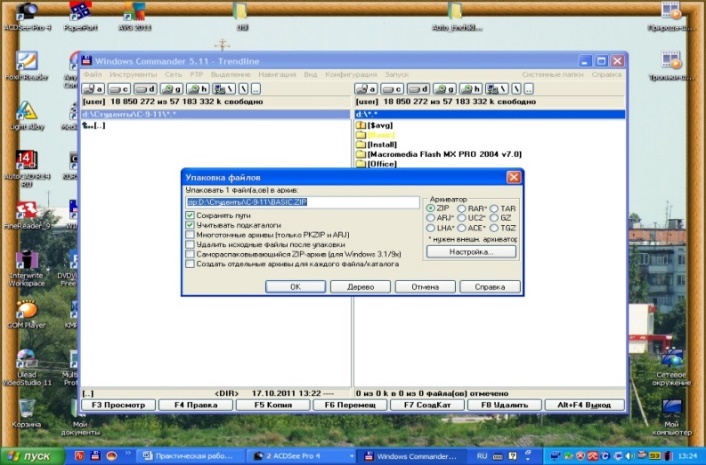Viewport: 706px width, 465px height.
Task: Go to root directory in the left panel
Action: [x=243, y=89]
